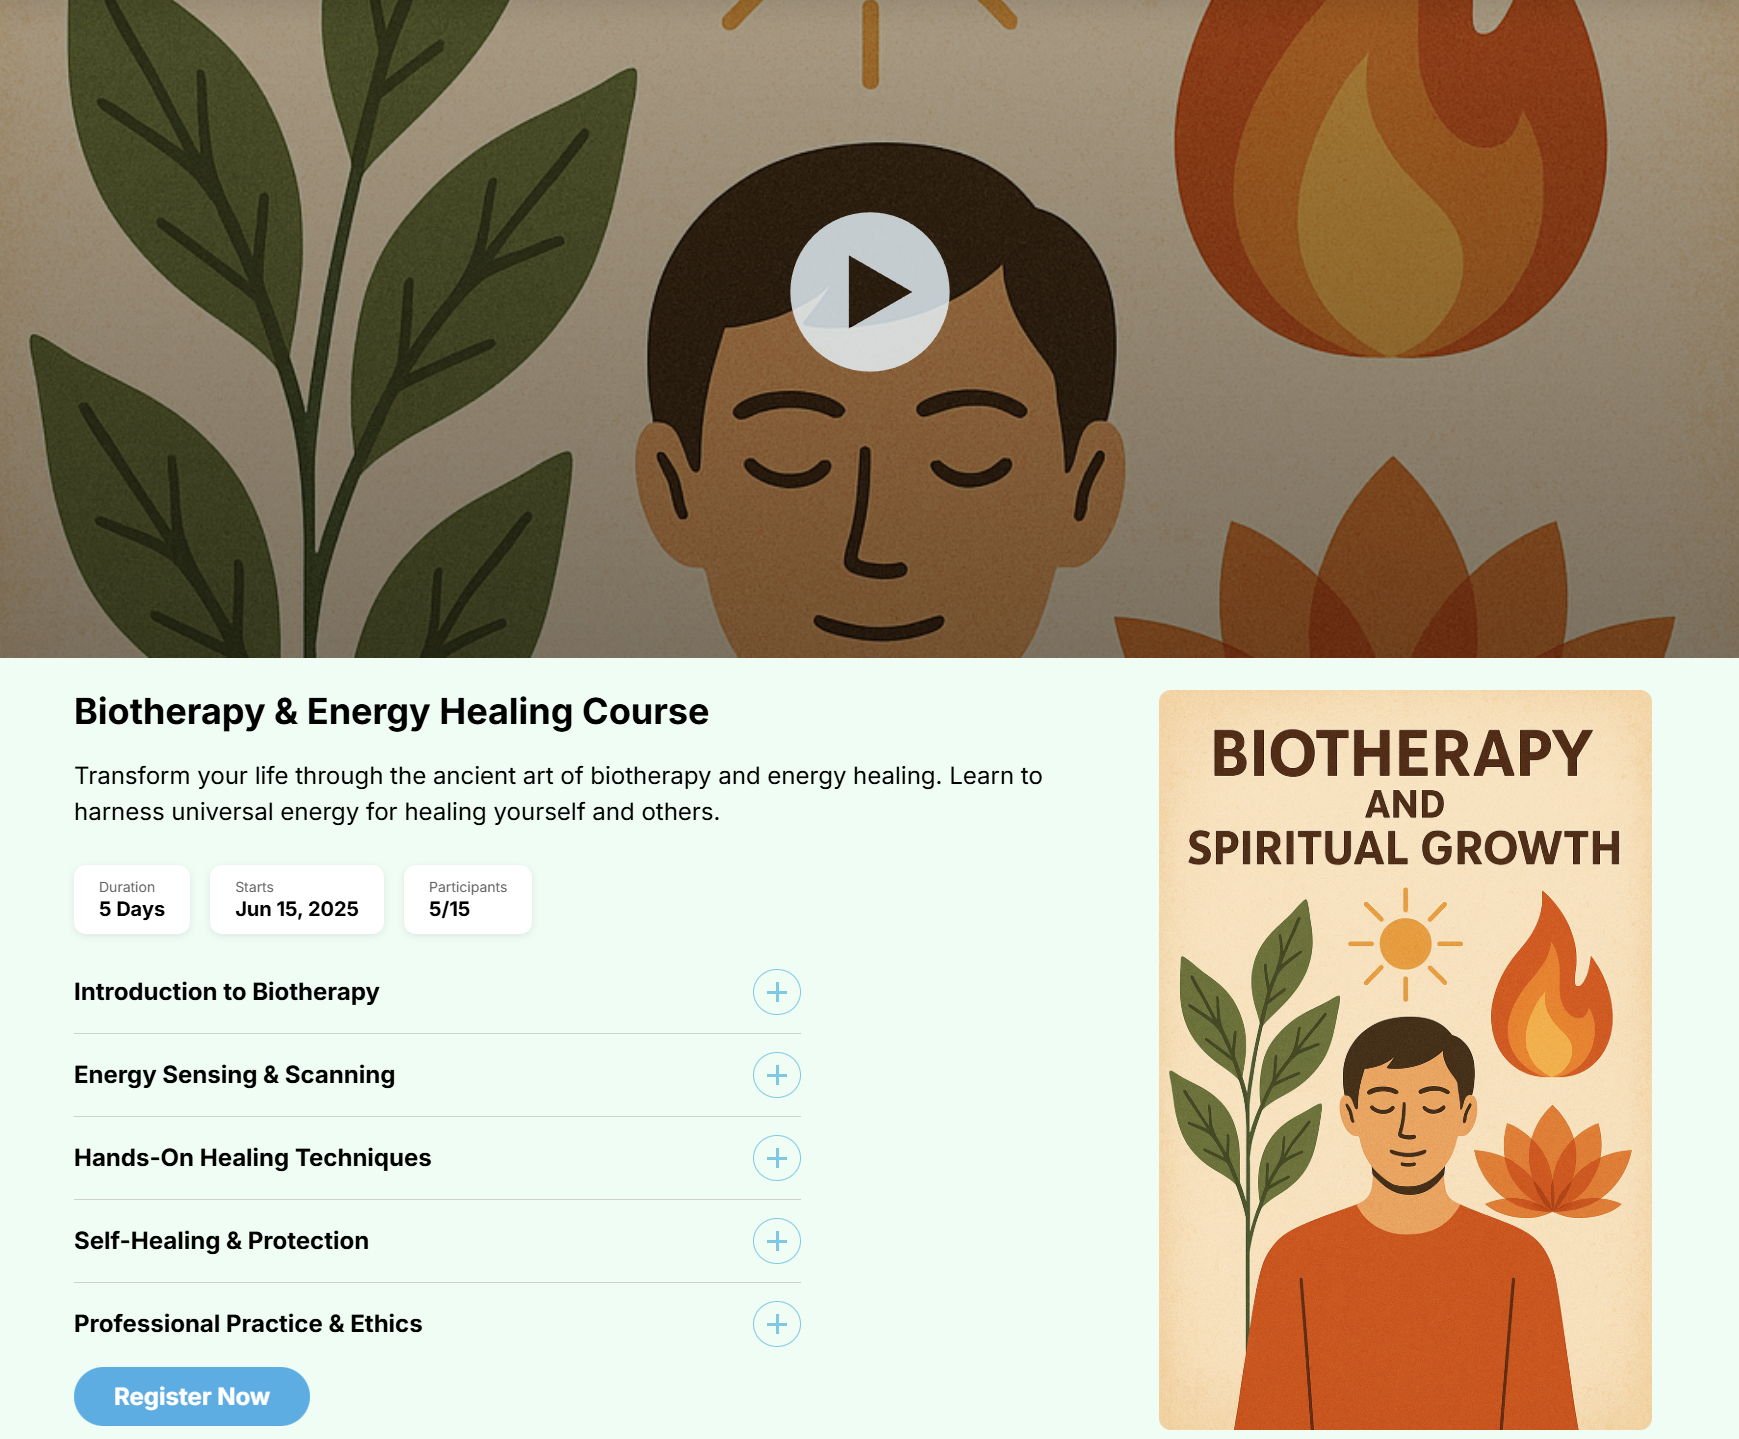1739x1439 pixels.
Task: Click the Participants 5/15 card
Action: pyautogui.click(x=468, y=900)
